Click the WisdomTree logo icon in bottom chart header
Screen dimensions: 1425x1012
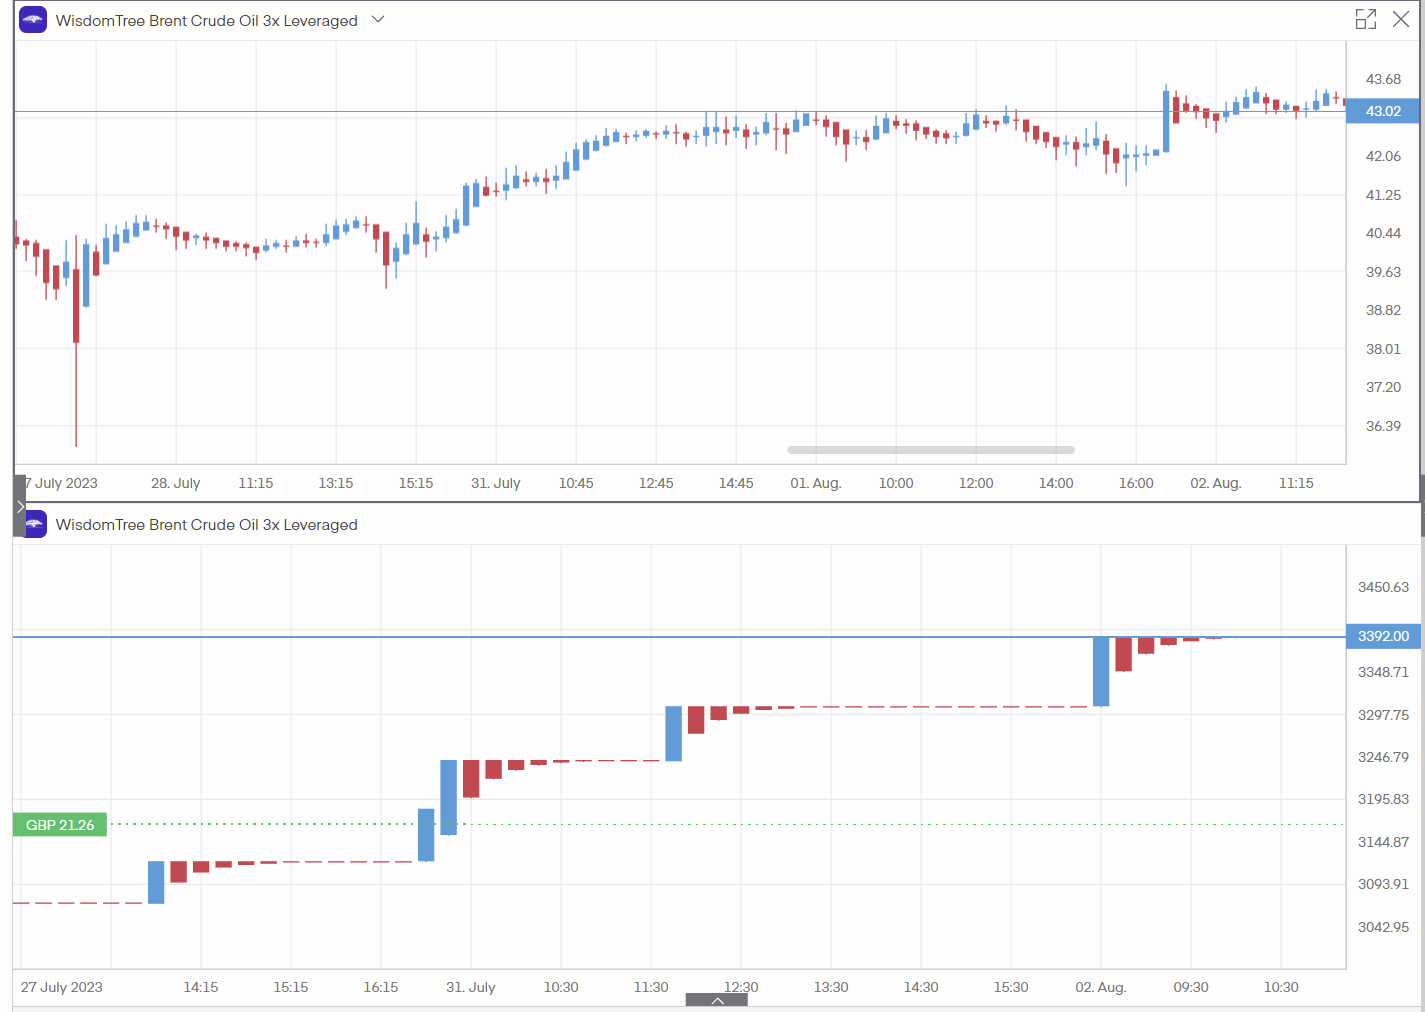coord(36,524)
